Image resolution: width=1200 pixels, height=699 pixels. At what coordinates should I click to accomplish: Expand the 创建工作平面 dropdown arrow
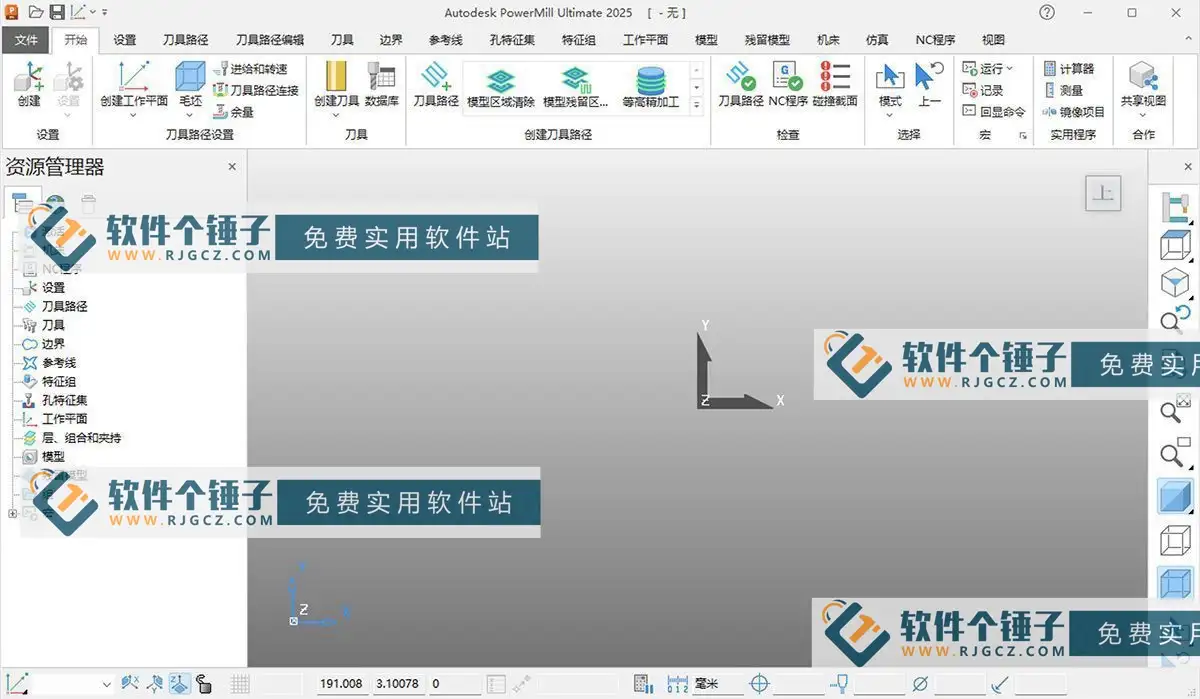(134, 114)
